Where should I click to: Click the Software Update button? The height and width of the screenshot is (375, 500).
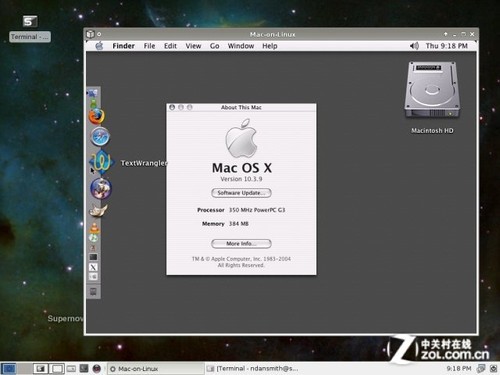(x=241, y=193)
